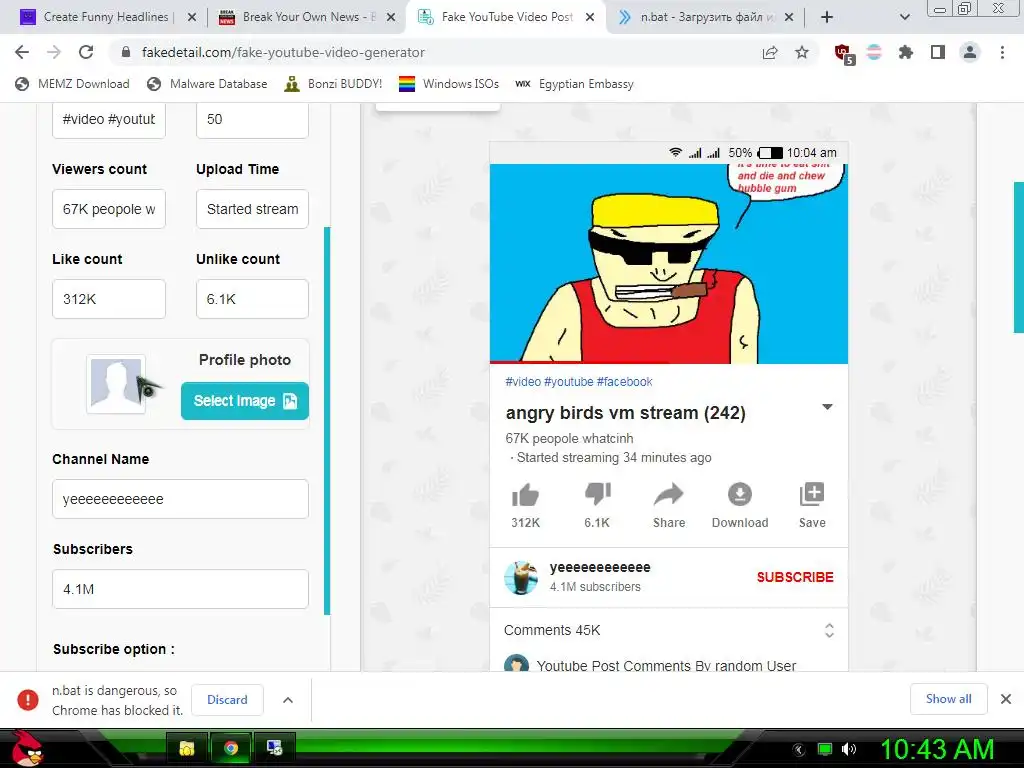Viewport: 1024px width, 768px height.
Task: Click the red download warning icon
Action: click(x=28, y=699)
